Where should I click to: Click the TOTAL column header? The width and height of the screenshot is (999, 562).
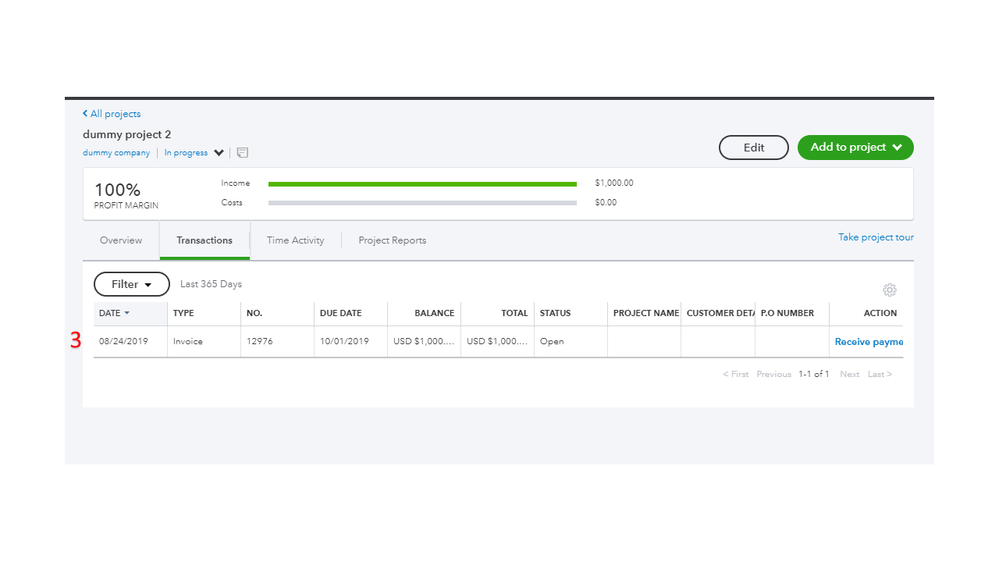(x=497, y=313)
